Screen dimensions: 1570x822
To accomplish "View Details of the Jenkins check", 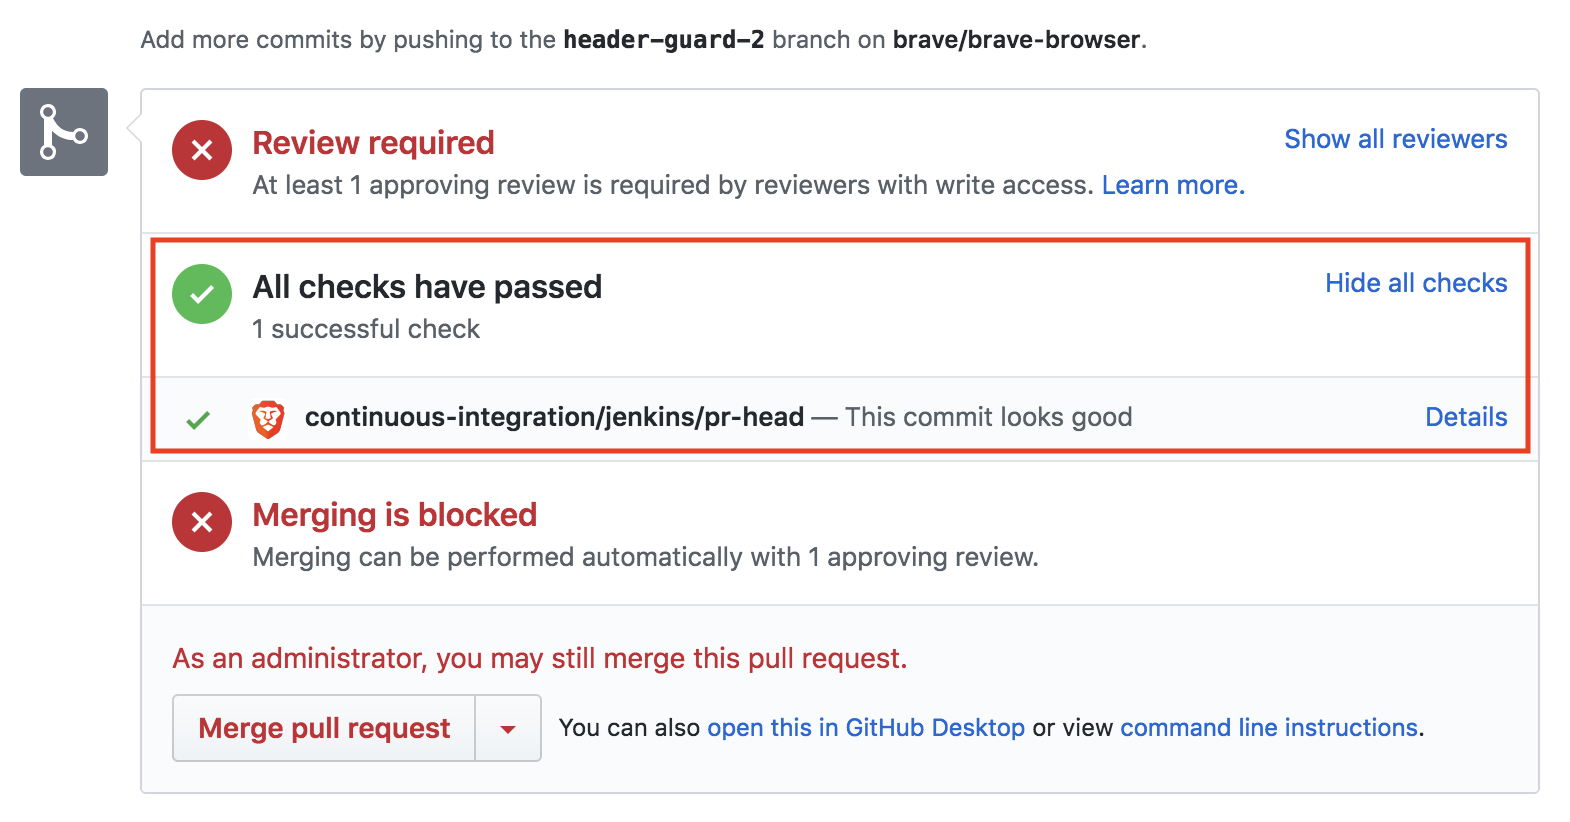I will click(x=1466, y=417).
